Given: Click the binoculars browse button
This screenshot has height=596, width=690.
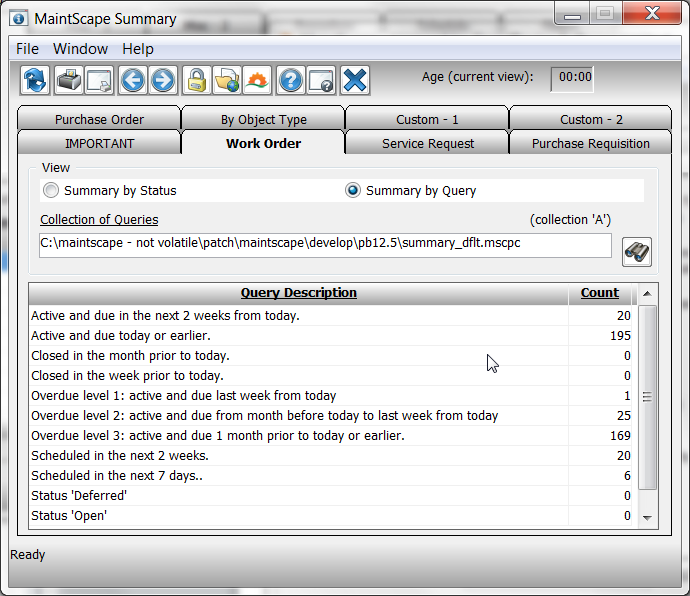Looking at the screenshot, I should (637, 252).
